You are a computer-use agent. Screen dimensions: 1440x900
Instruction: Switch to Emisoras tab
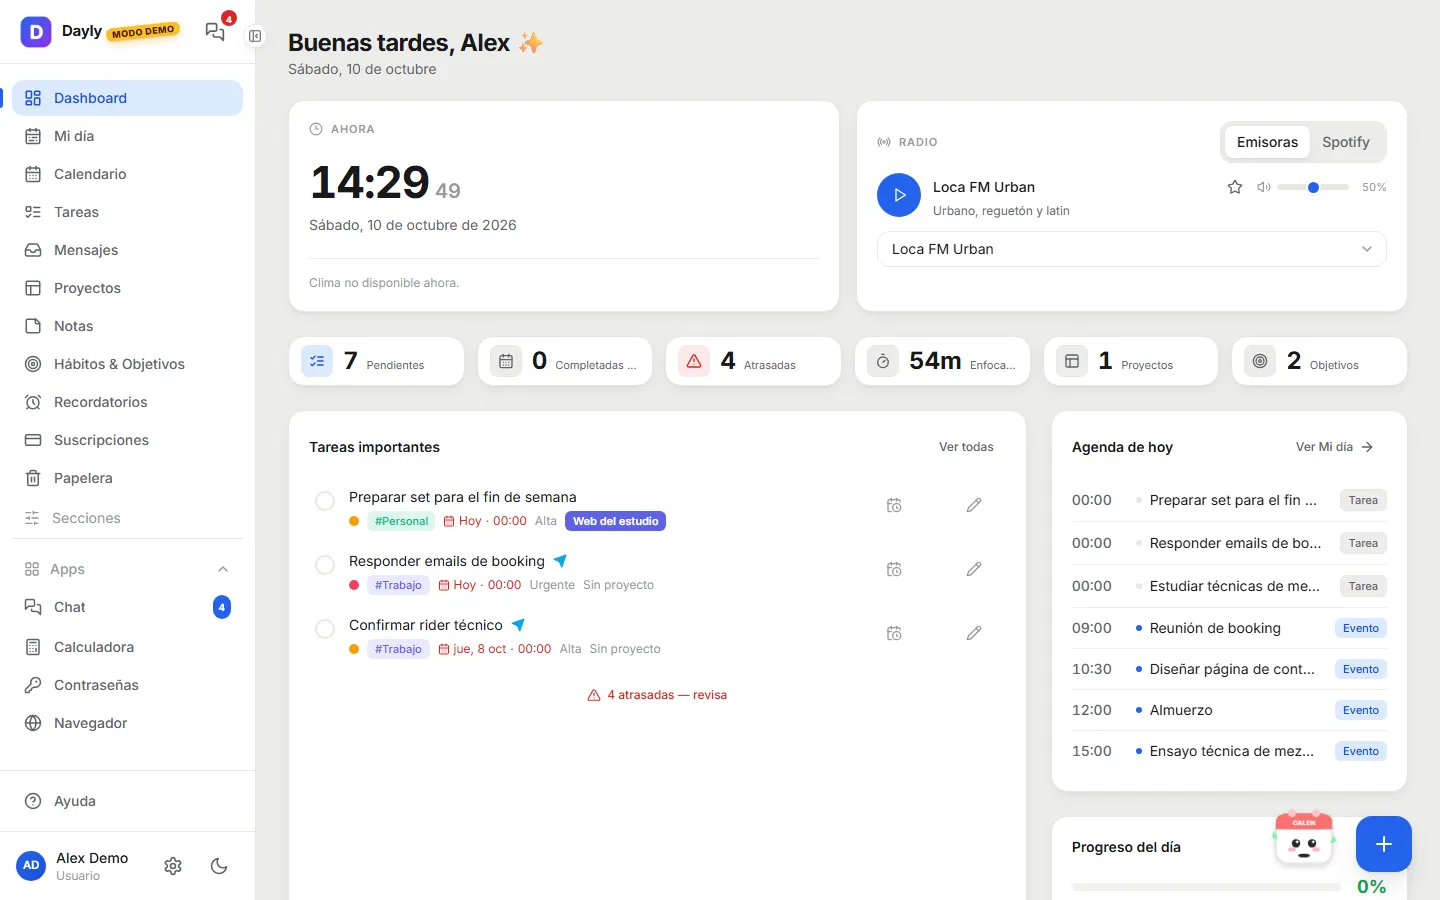[1267, 142]
